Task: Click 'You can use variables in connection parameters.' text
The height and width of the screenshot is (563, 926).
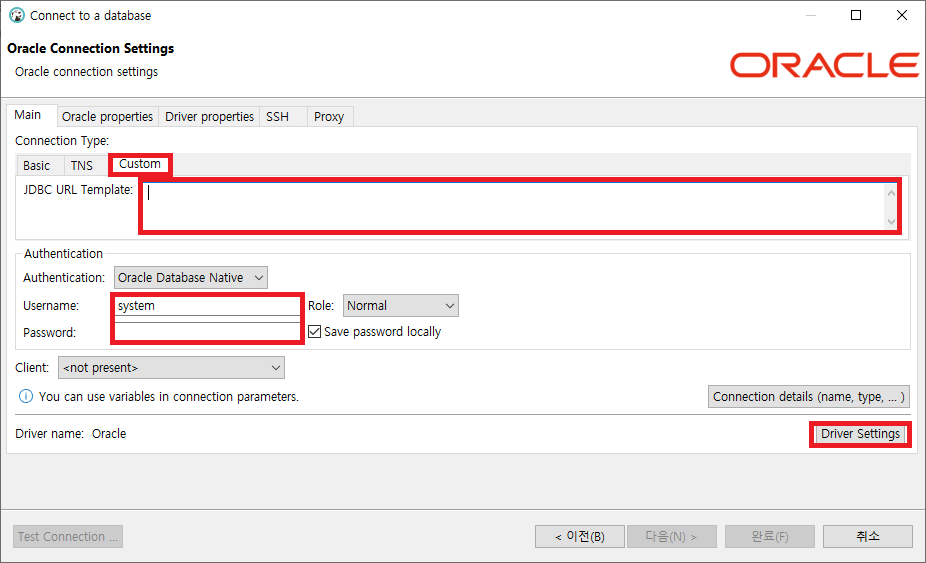Action: 169,396
